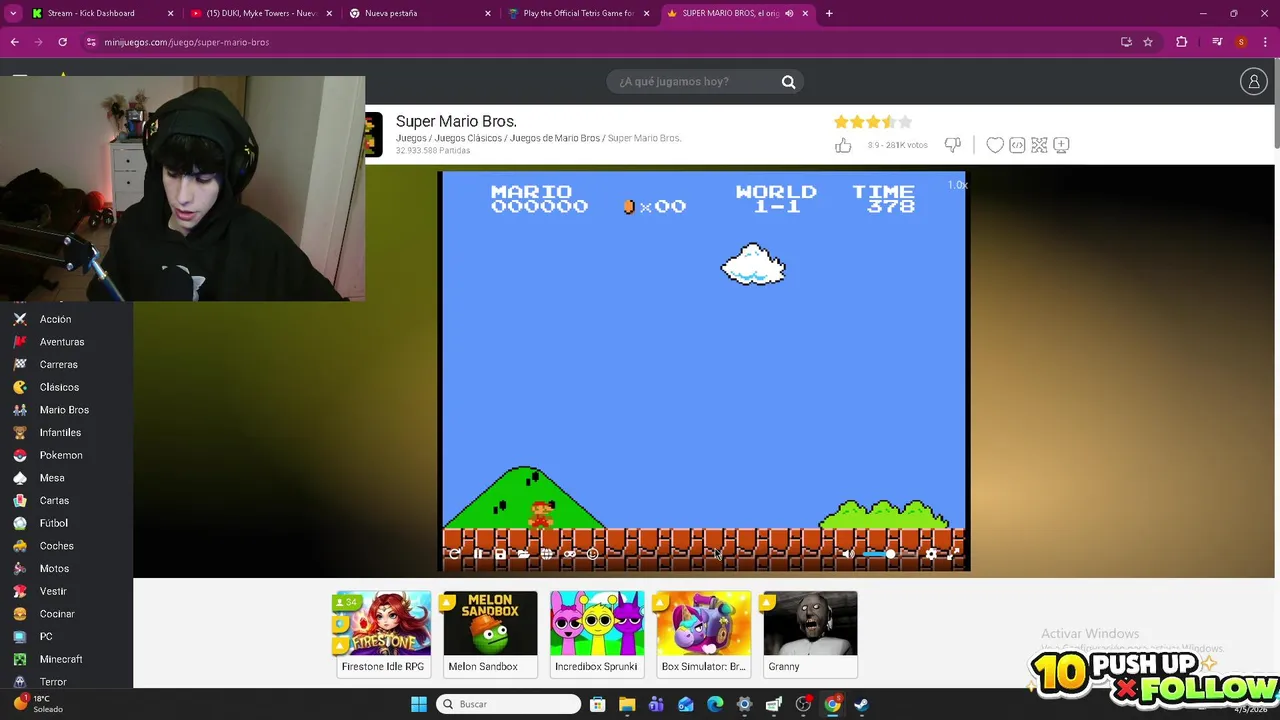Click the monitor with plus icon
The width and height of the screenshot is (1280, 720).
coord(1061,145)
